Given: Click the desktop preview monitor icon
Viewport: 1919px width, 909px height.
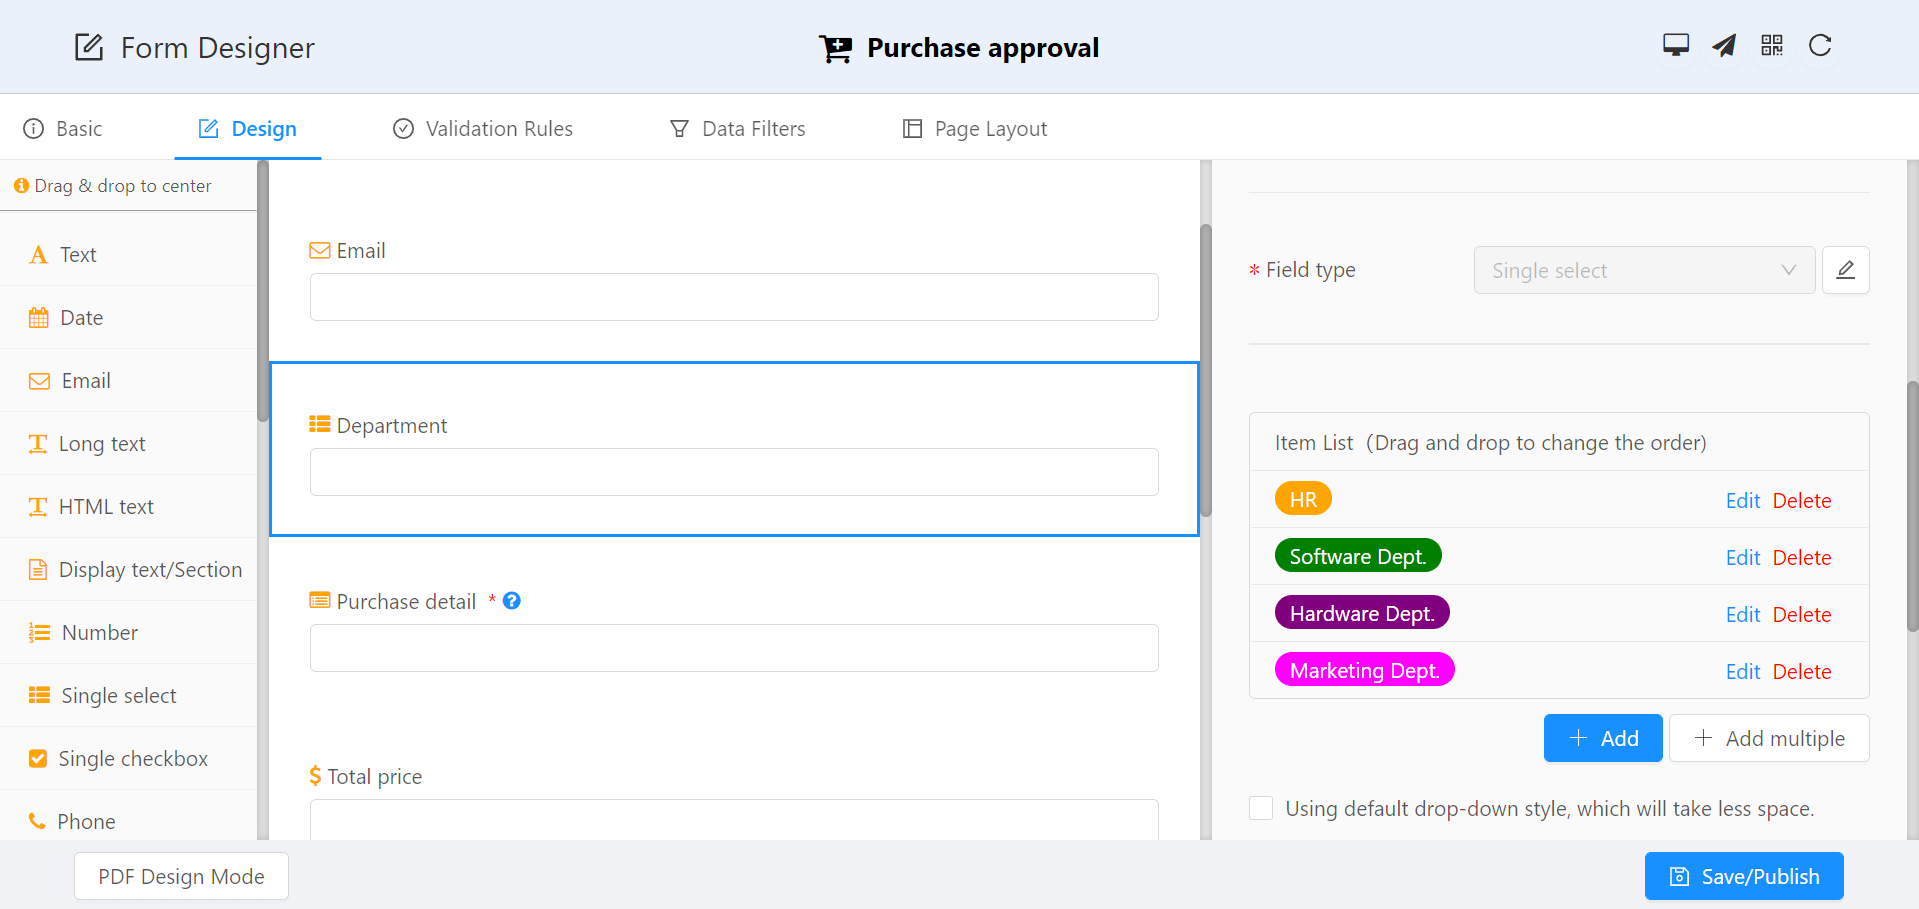Looking at the screenshot, I should click(x=1676, y=45).
